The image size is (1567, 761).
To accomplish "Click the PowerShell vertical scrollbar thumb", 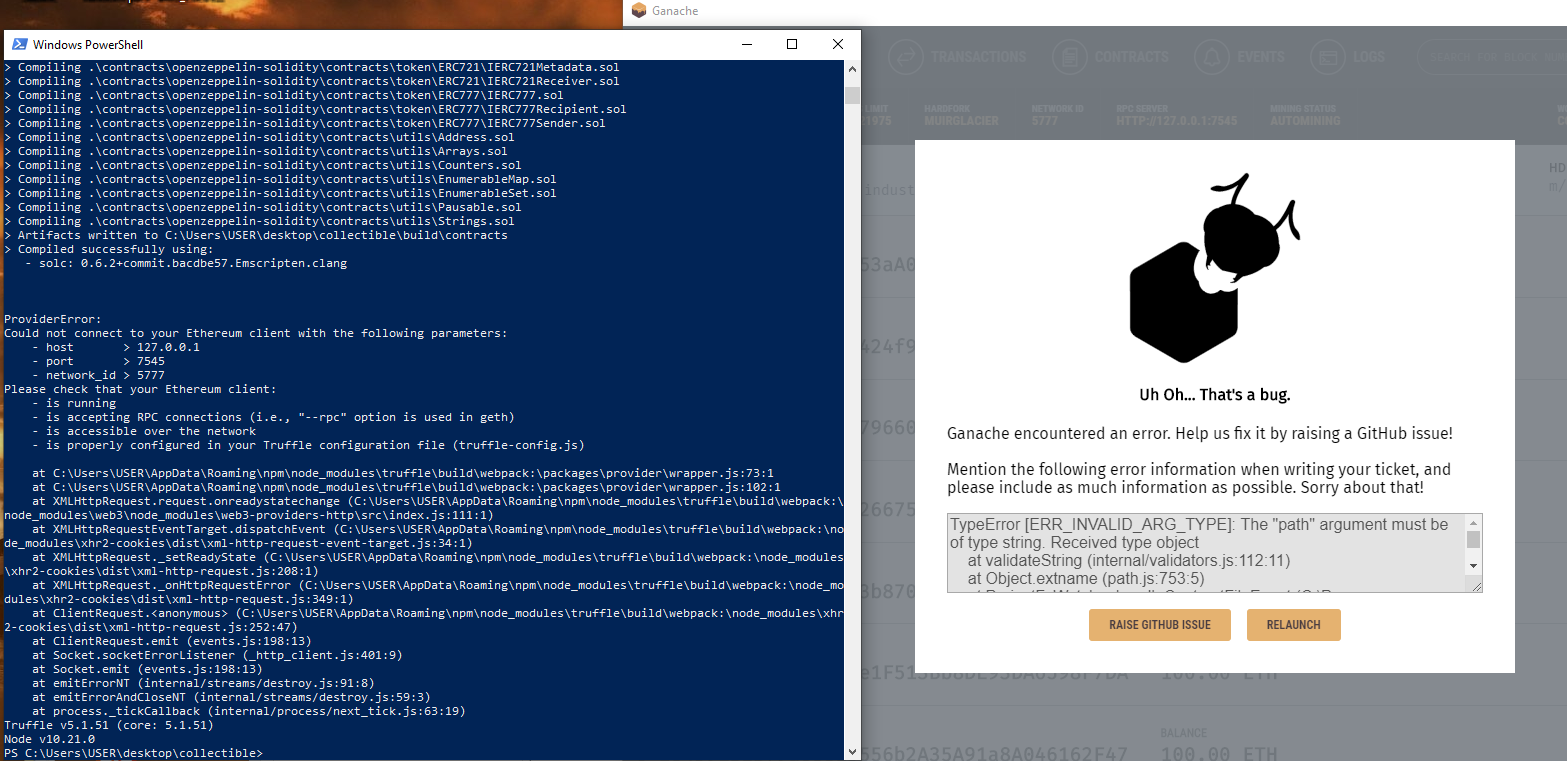I will 852,95.
